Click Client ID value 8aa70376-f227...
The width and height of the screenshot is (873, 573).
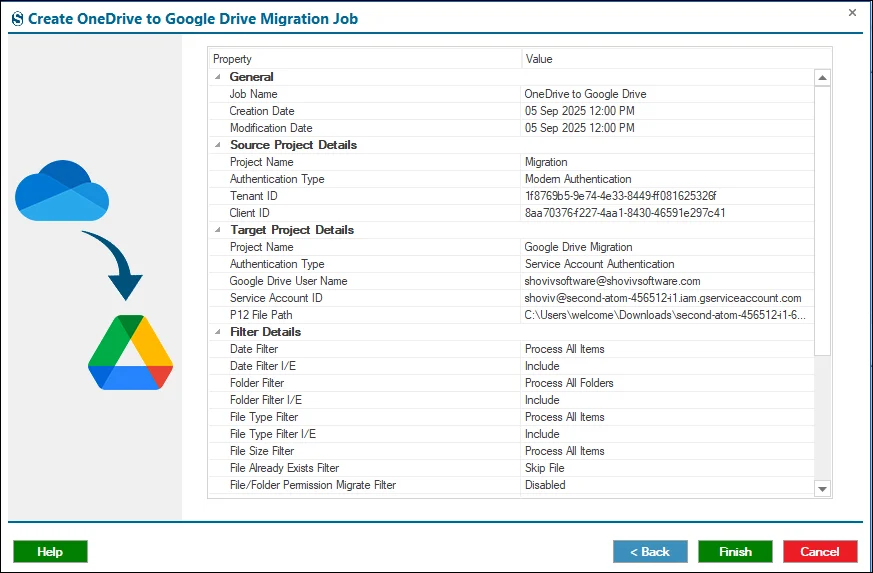(x=625, y=213)
